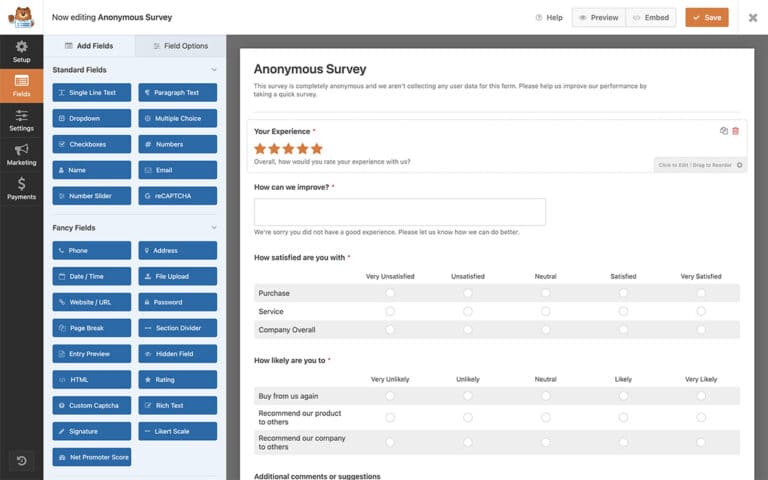Select Neutral for Buy from us again
This screenshot has height=480, width=768.
546,396
